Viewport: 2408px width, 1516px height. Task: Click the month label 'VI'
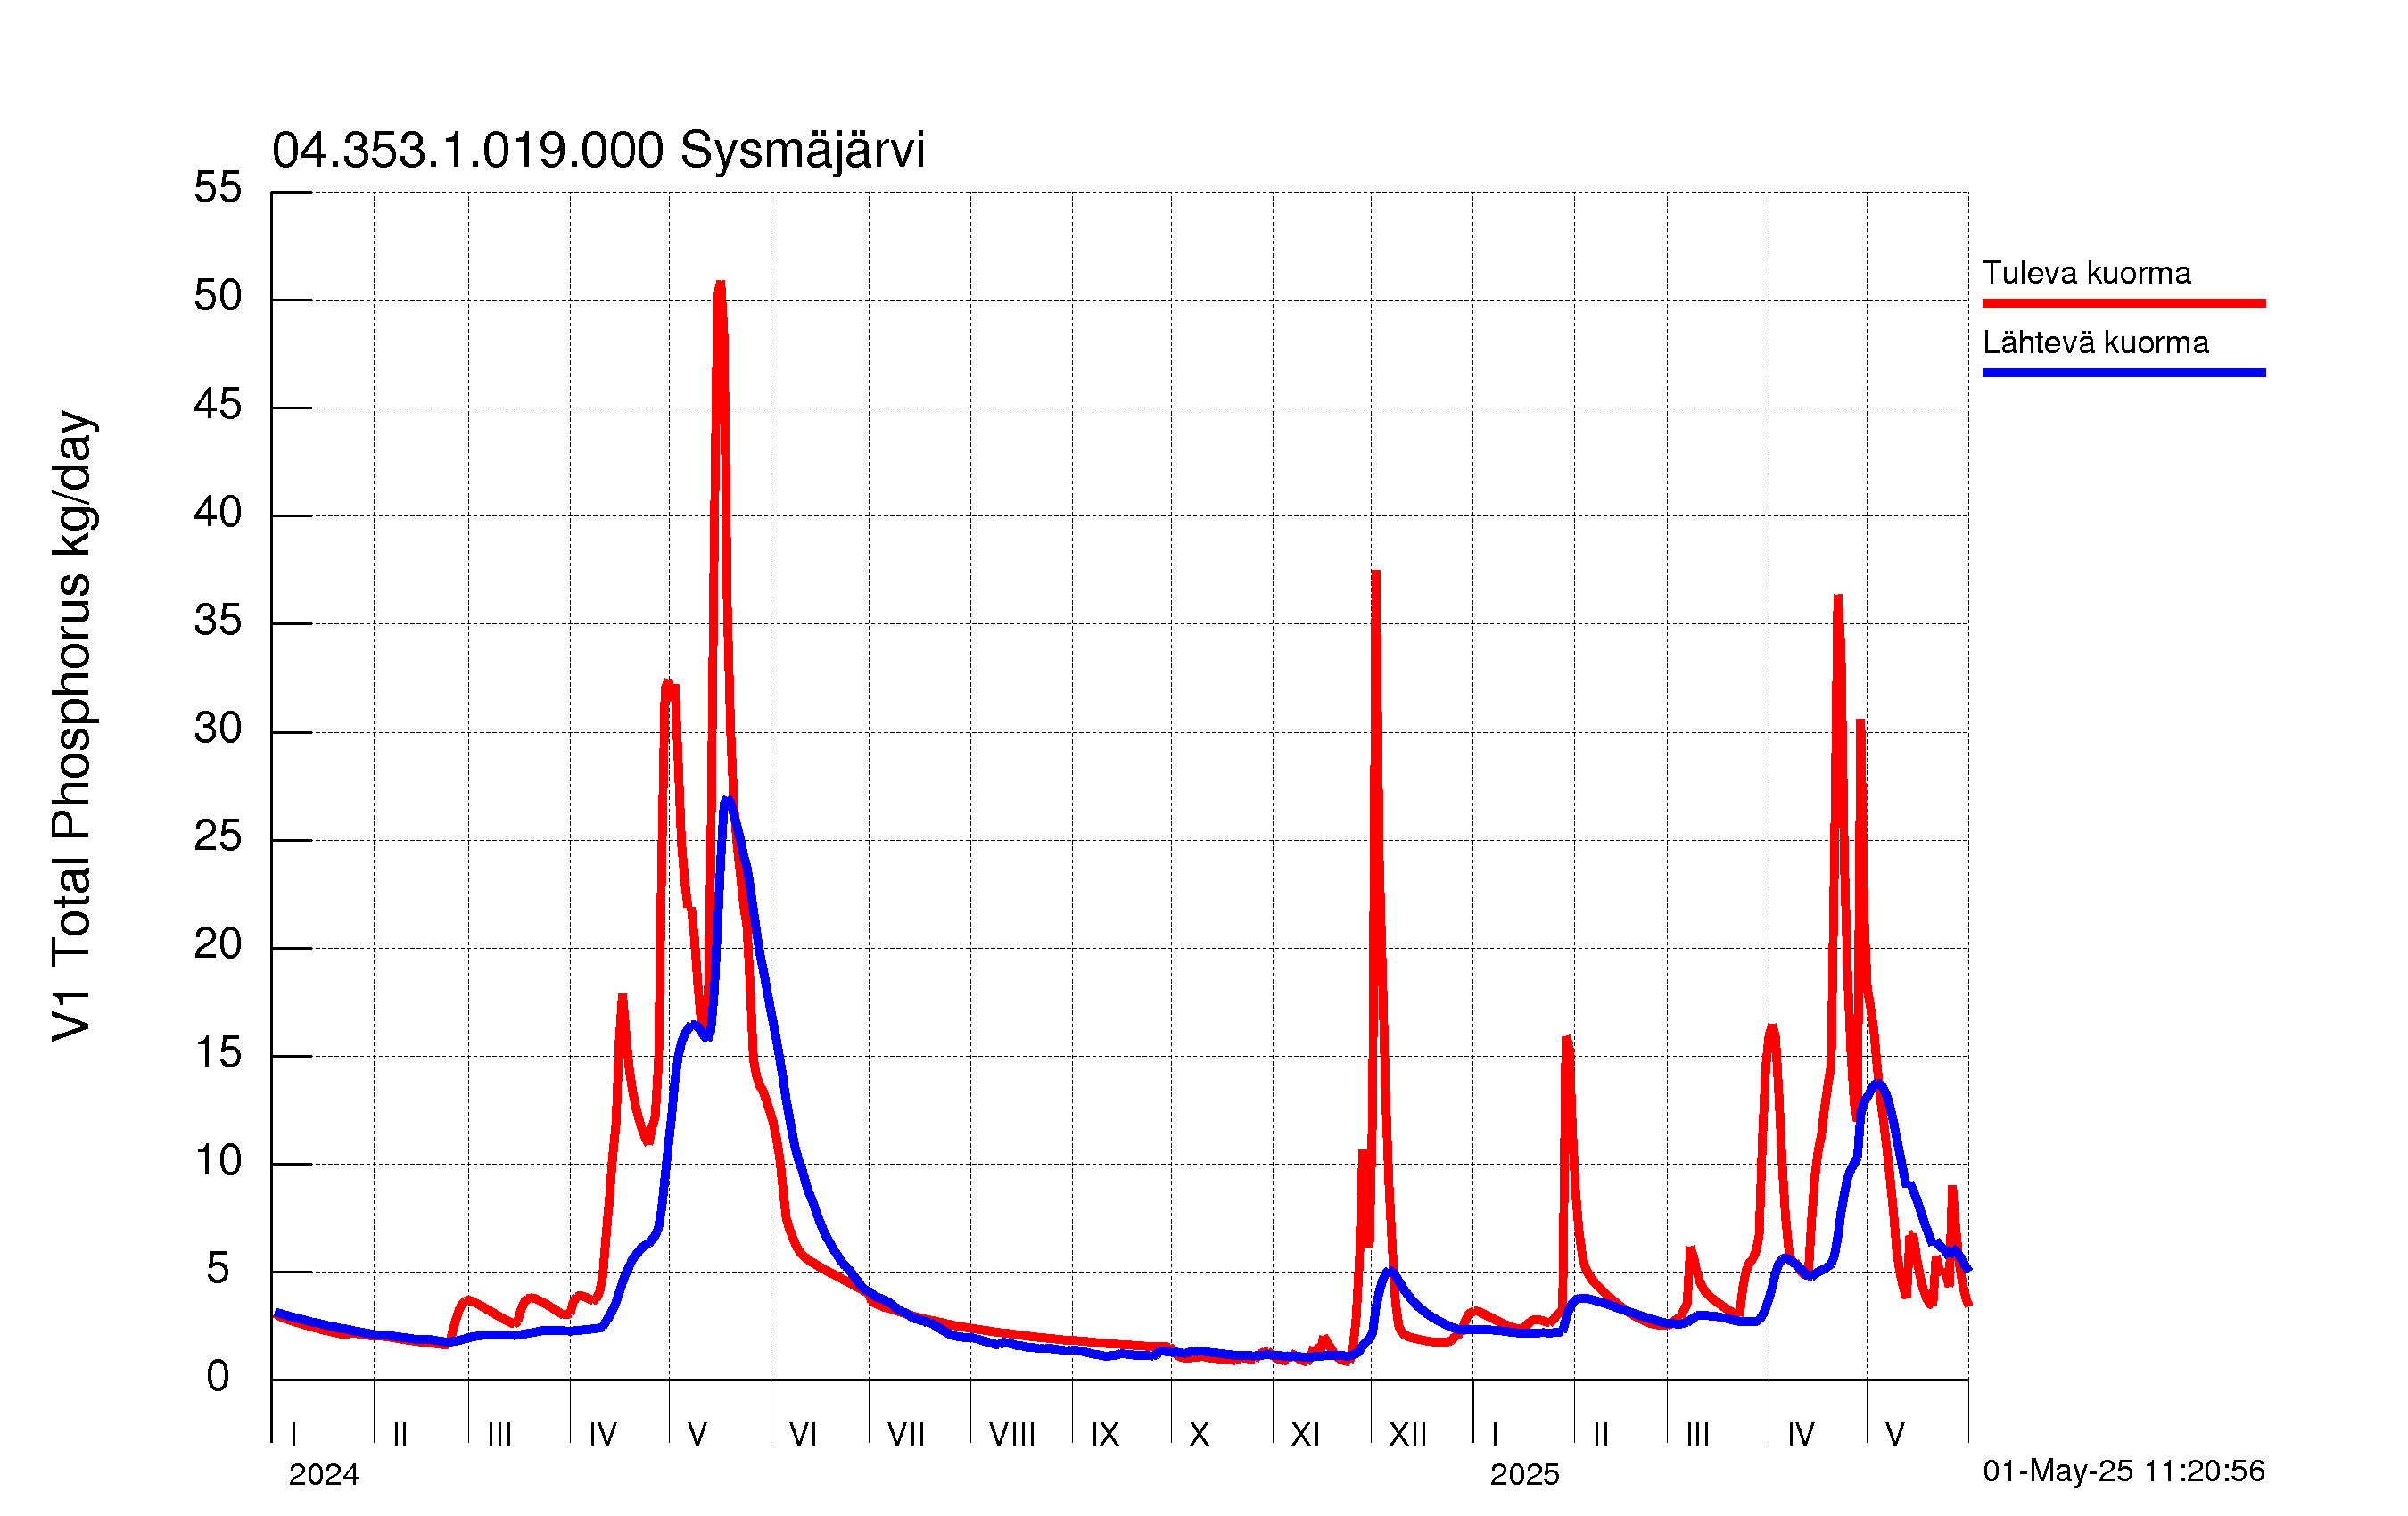click(x=803, y=1435)
